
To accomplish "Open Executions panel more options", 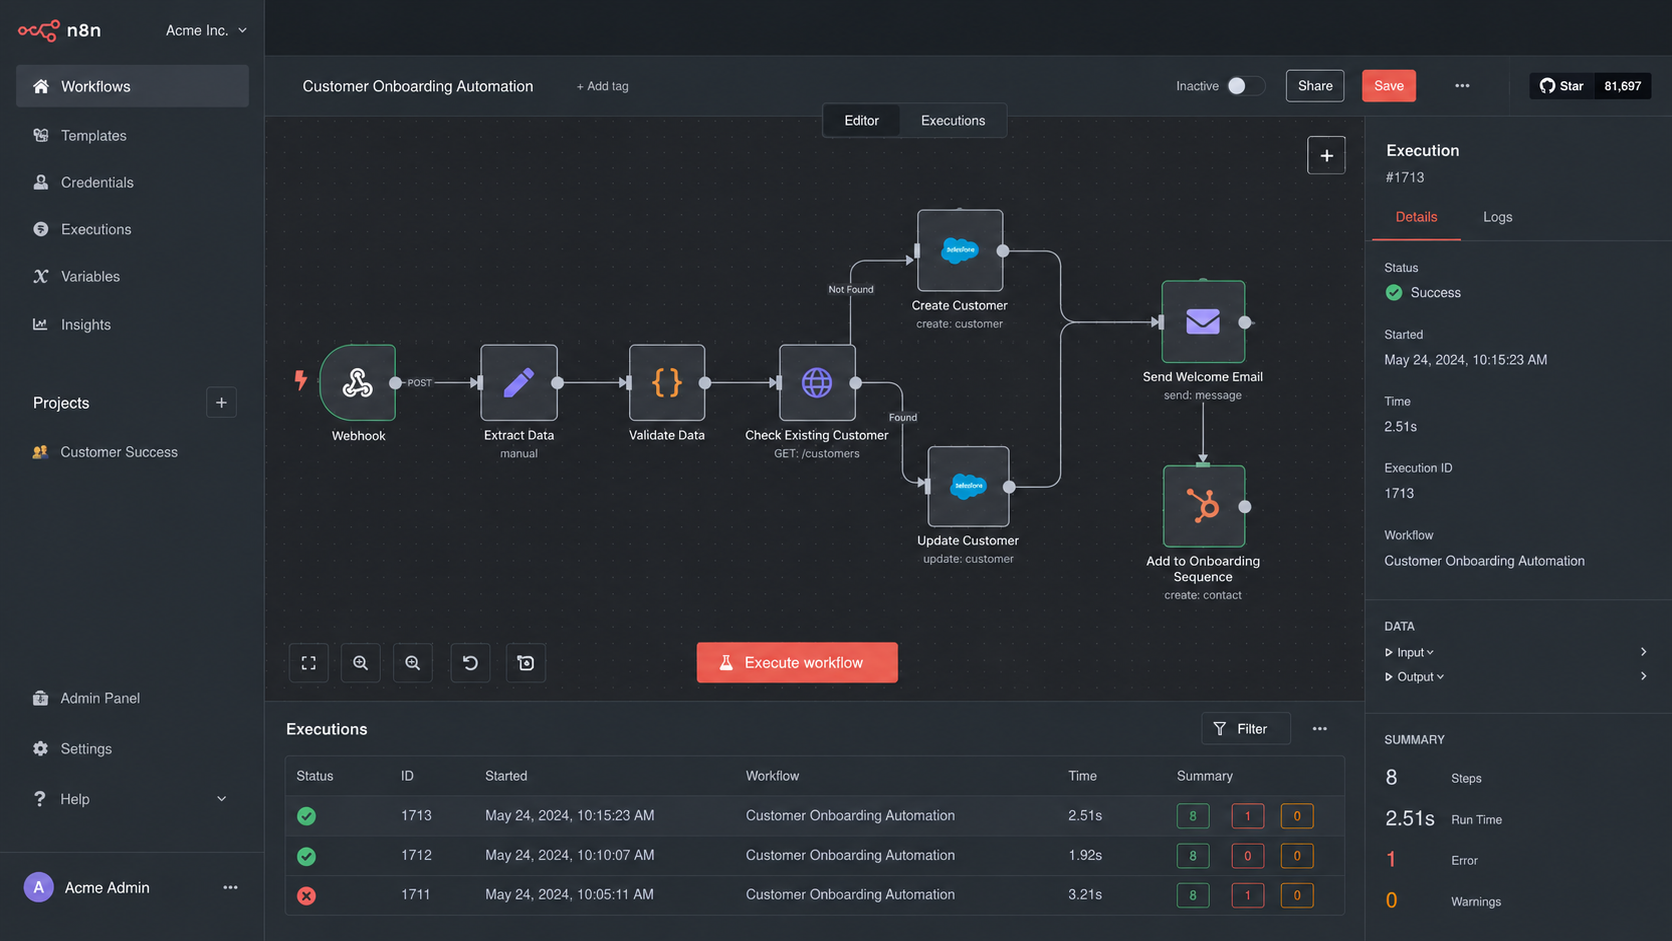I will (1320, 729).
